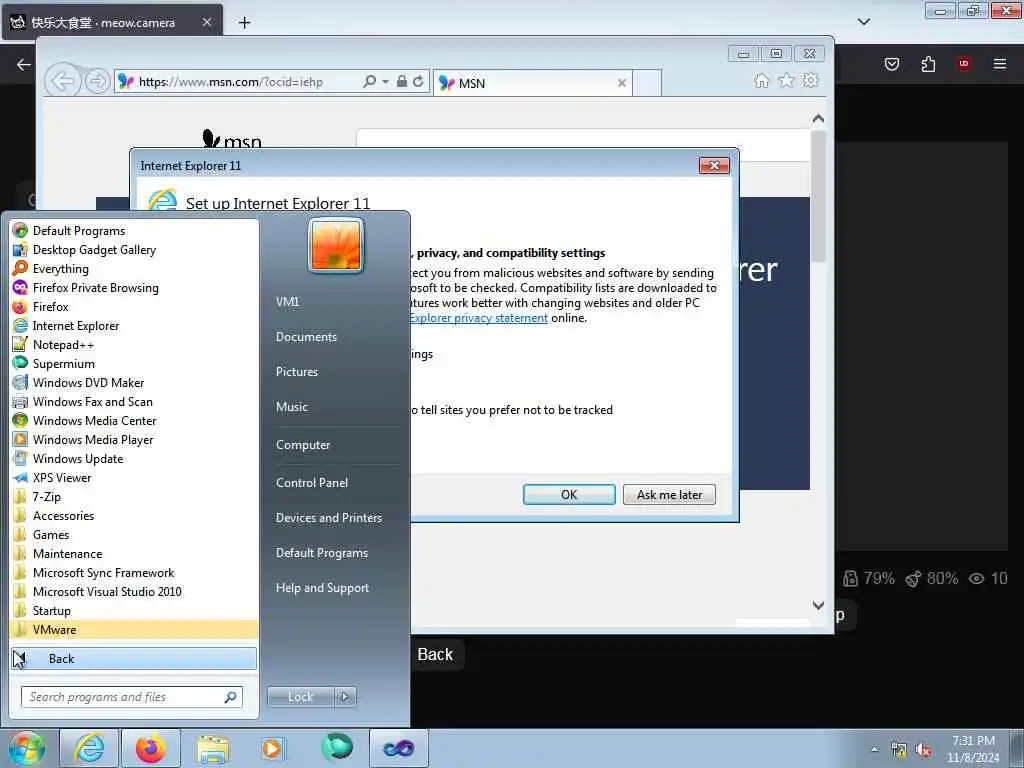The height and width of the screenshot is (768, 1024).
Task: Open Windows Media Player taskbar icon
Action: point(272,748)
